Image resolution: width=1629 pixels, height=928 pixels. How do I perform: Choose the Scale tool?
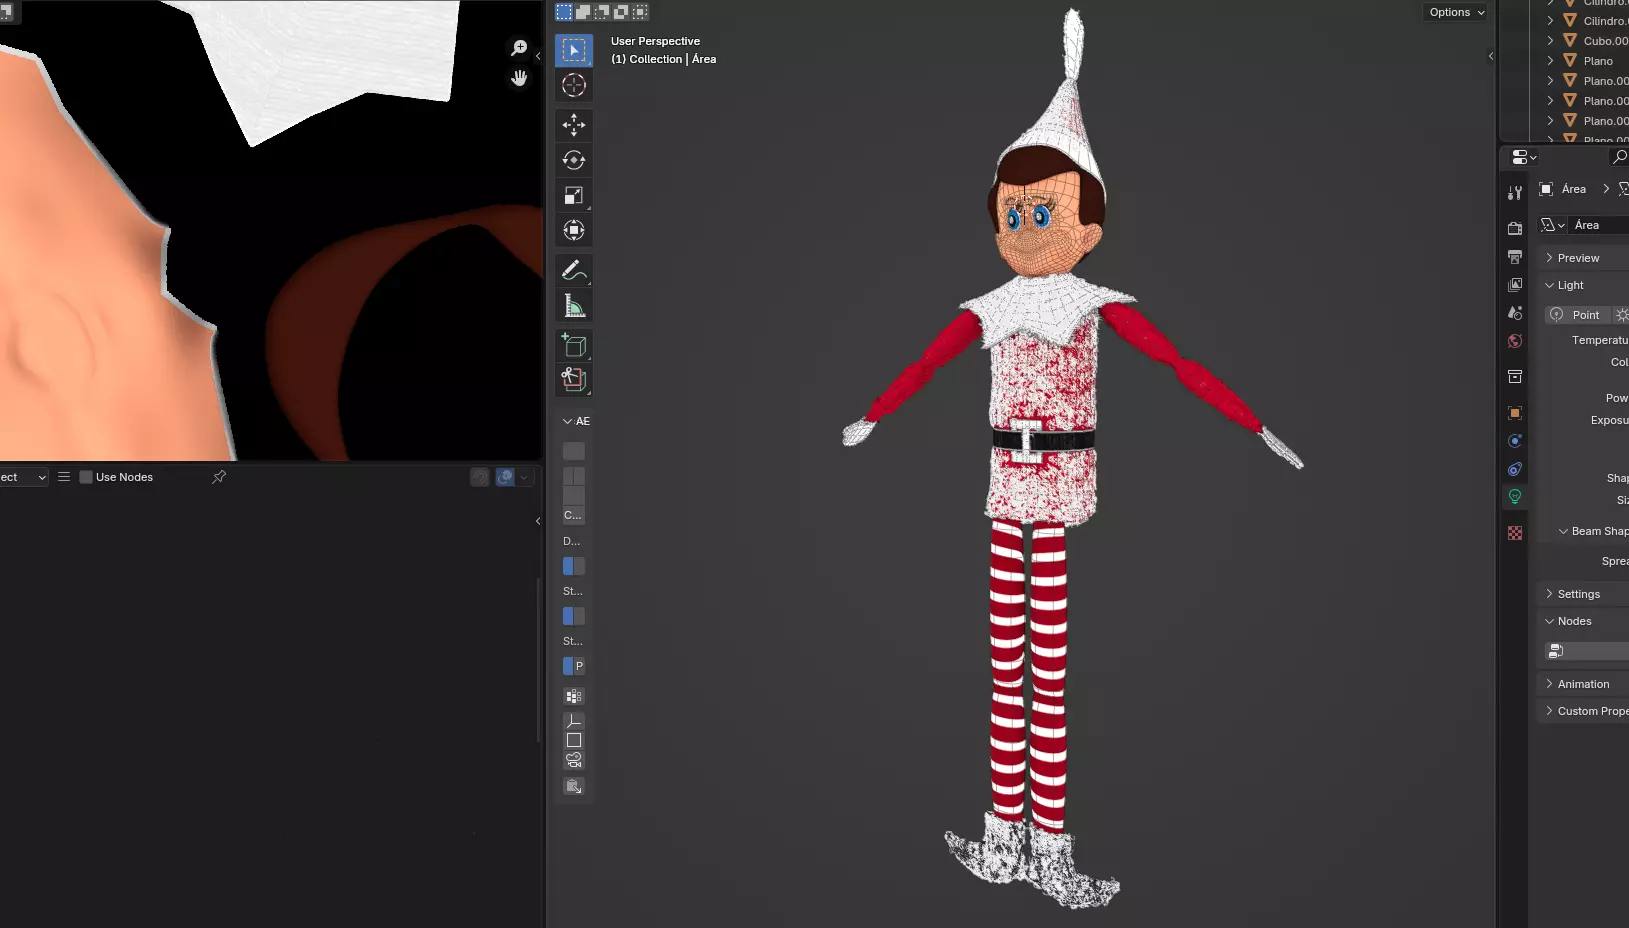(574, 195)
